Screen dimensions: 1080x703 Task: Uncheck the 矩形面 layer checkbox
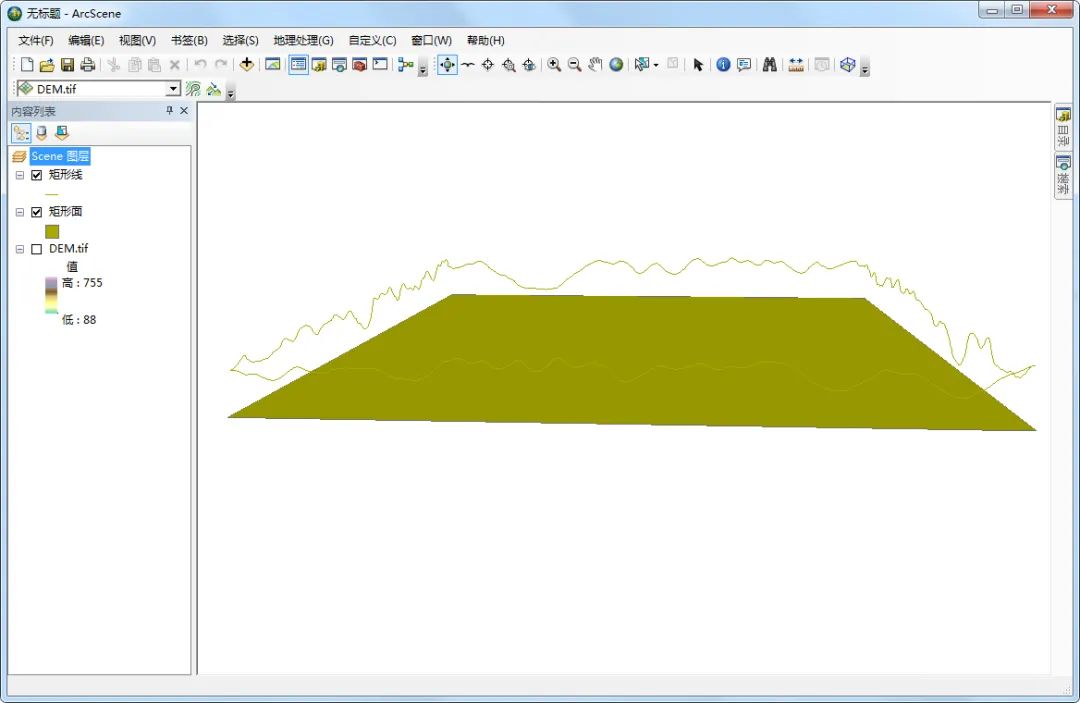[x=37, y=212]
